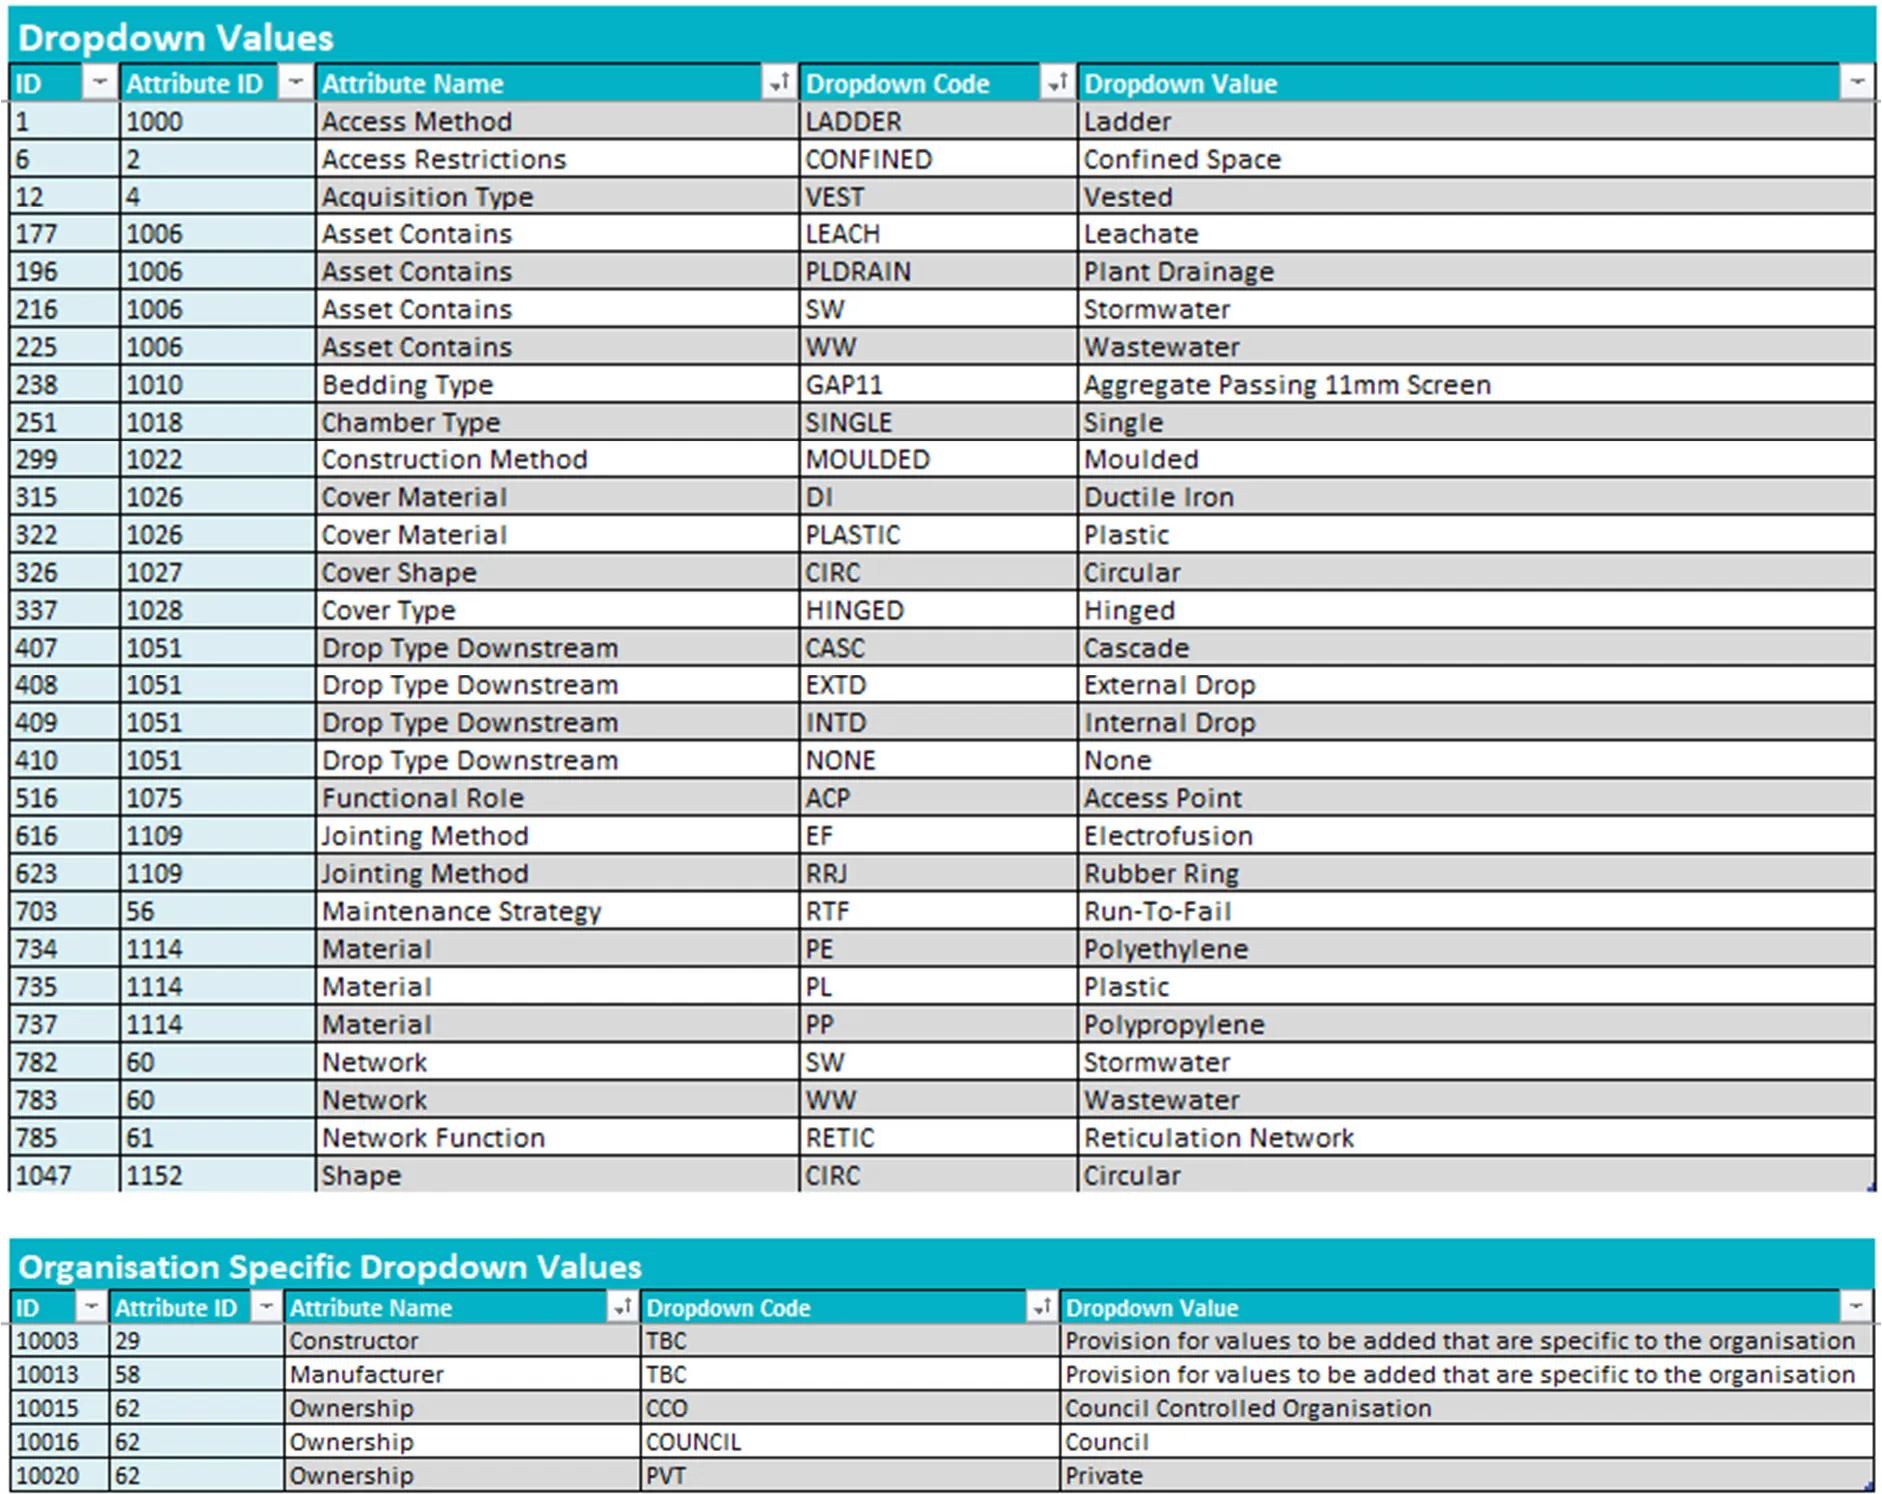Screen dimensions: 1882x1494
Task: Select the Reticulation Network value cell
Action: [x=1476, y=1137]
